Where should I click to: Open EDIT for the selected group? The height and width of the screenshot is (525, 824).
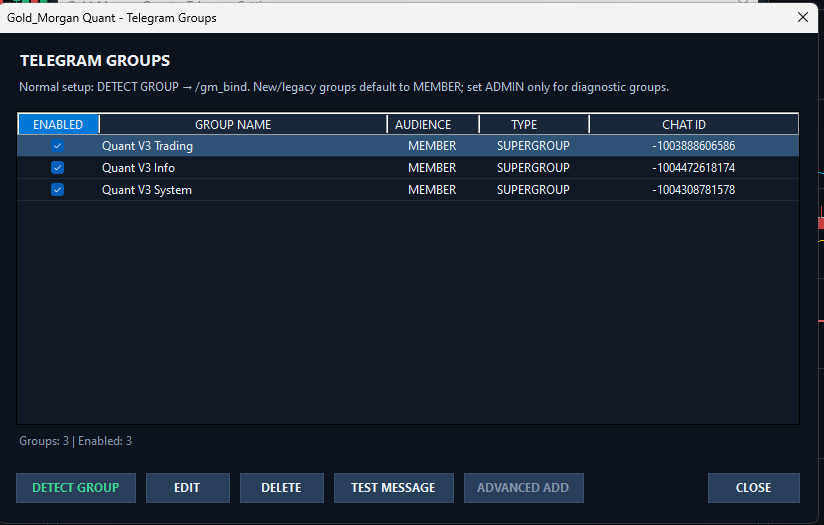[188, 488]
